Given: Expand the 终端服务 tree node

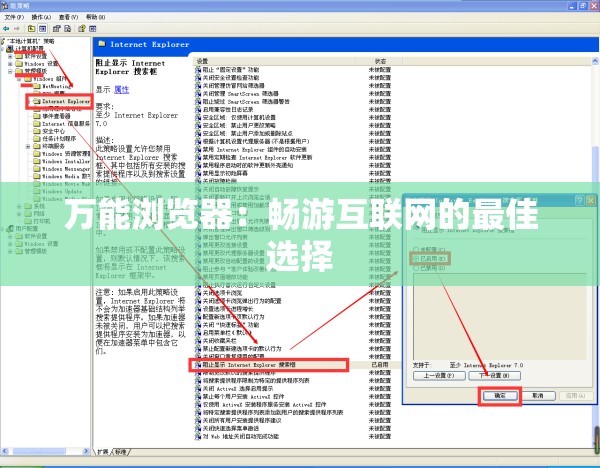Looking at the screenshot, I should point(28,146).
